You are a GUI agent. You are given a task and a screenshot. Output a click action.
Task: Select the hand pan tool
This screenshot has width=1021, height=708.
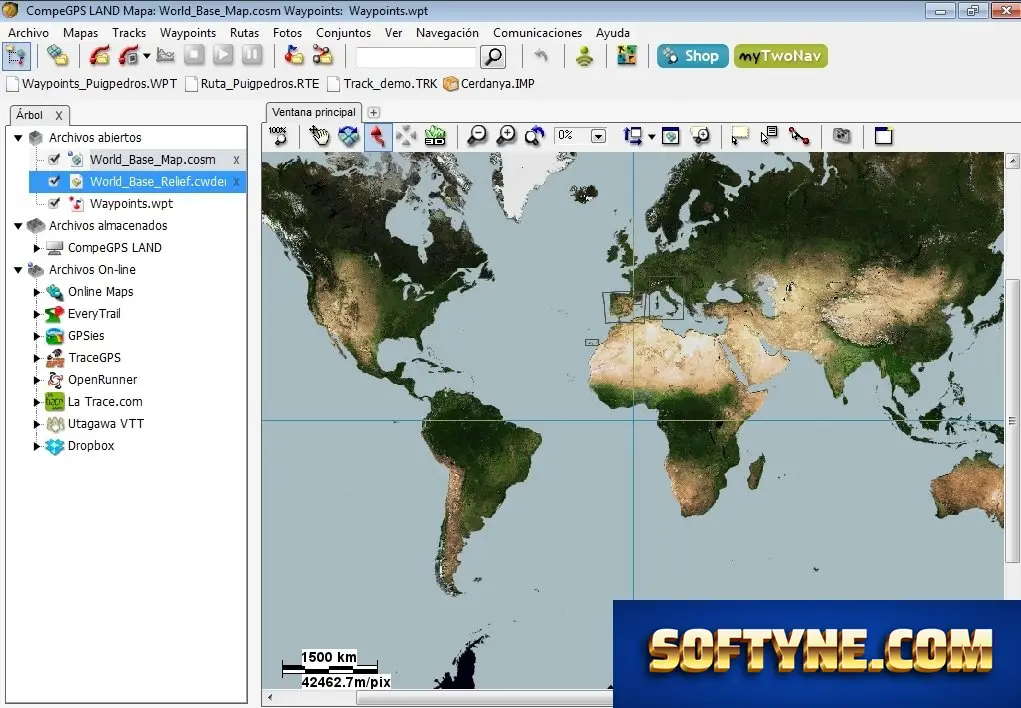(x=319, y=136)
